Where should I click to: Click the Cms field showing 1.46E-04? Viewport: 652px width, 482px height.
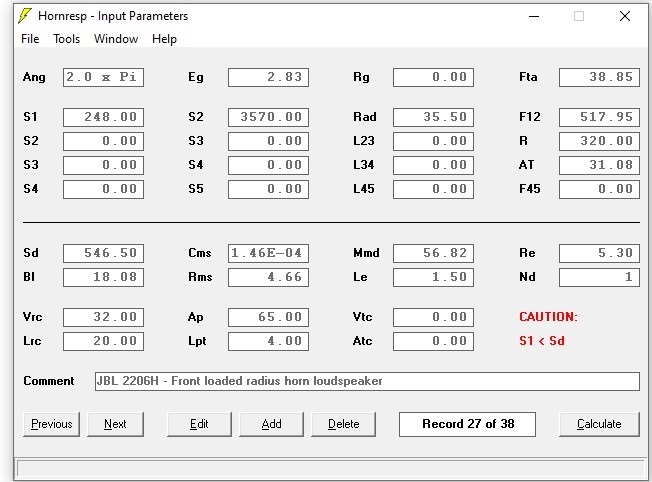268,254
